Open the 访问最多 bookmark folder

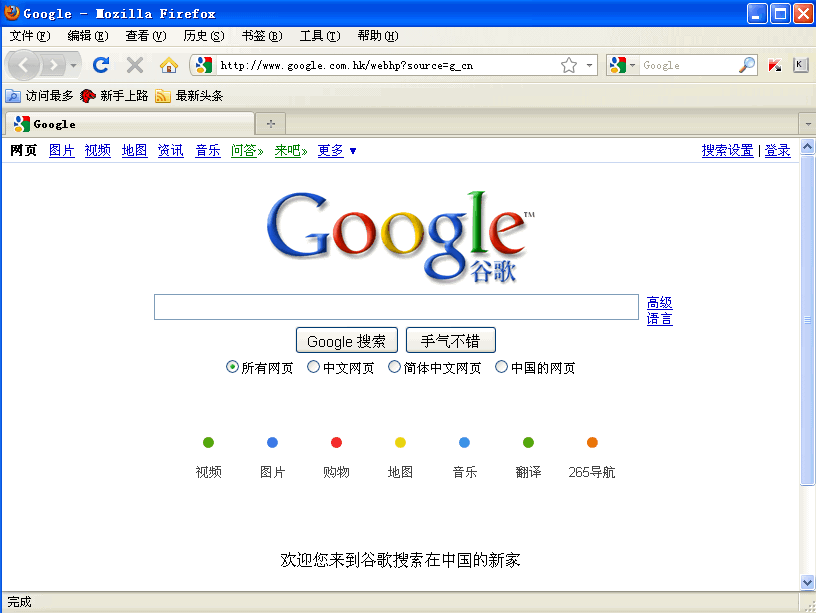click(x=40, y=96)
